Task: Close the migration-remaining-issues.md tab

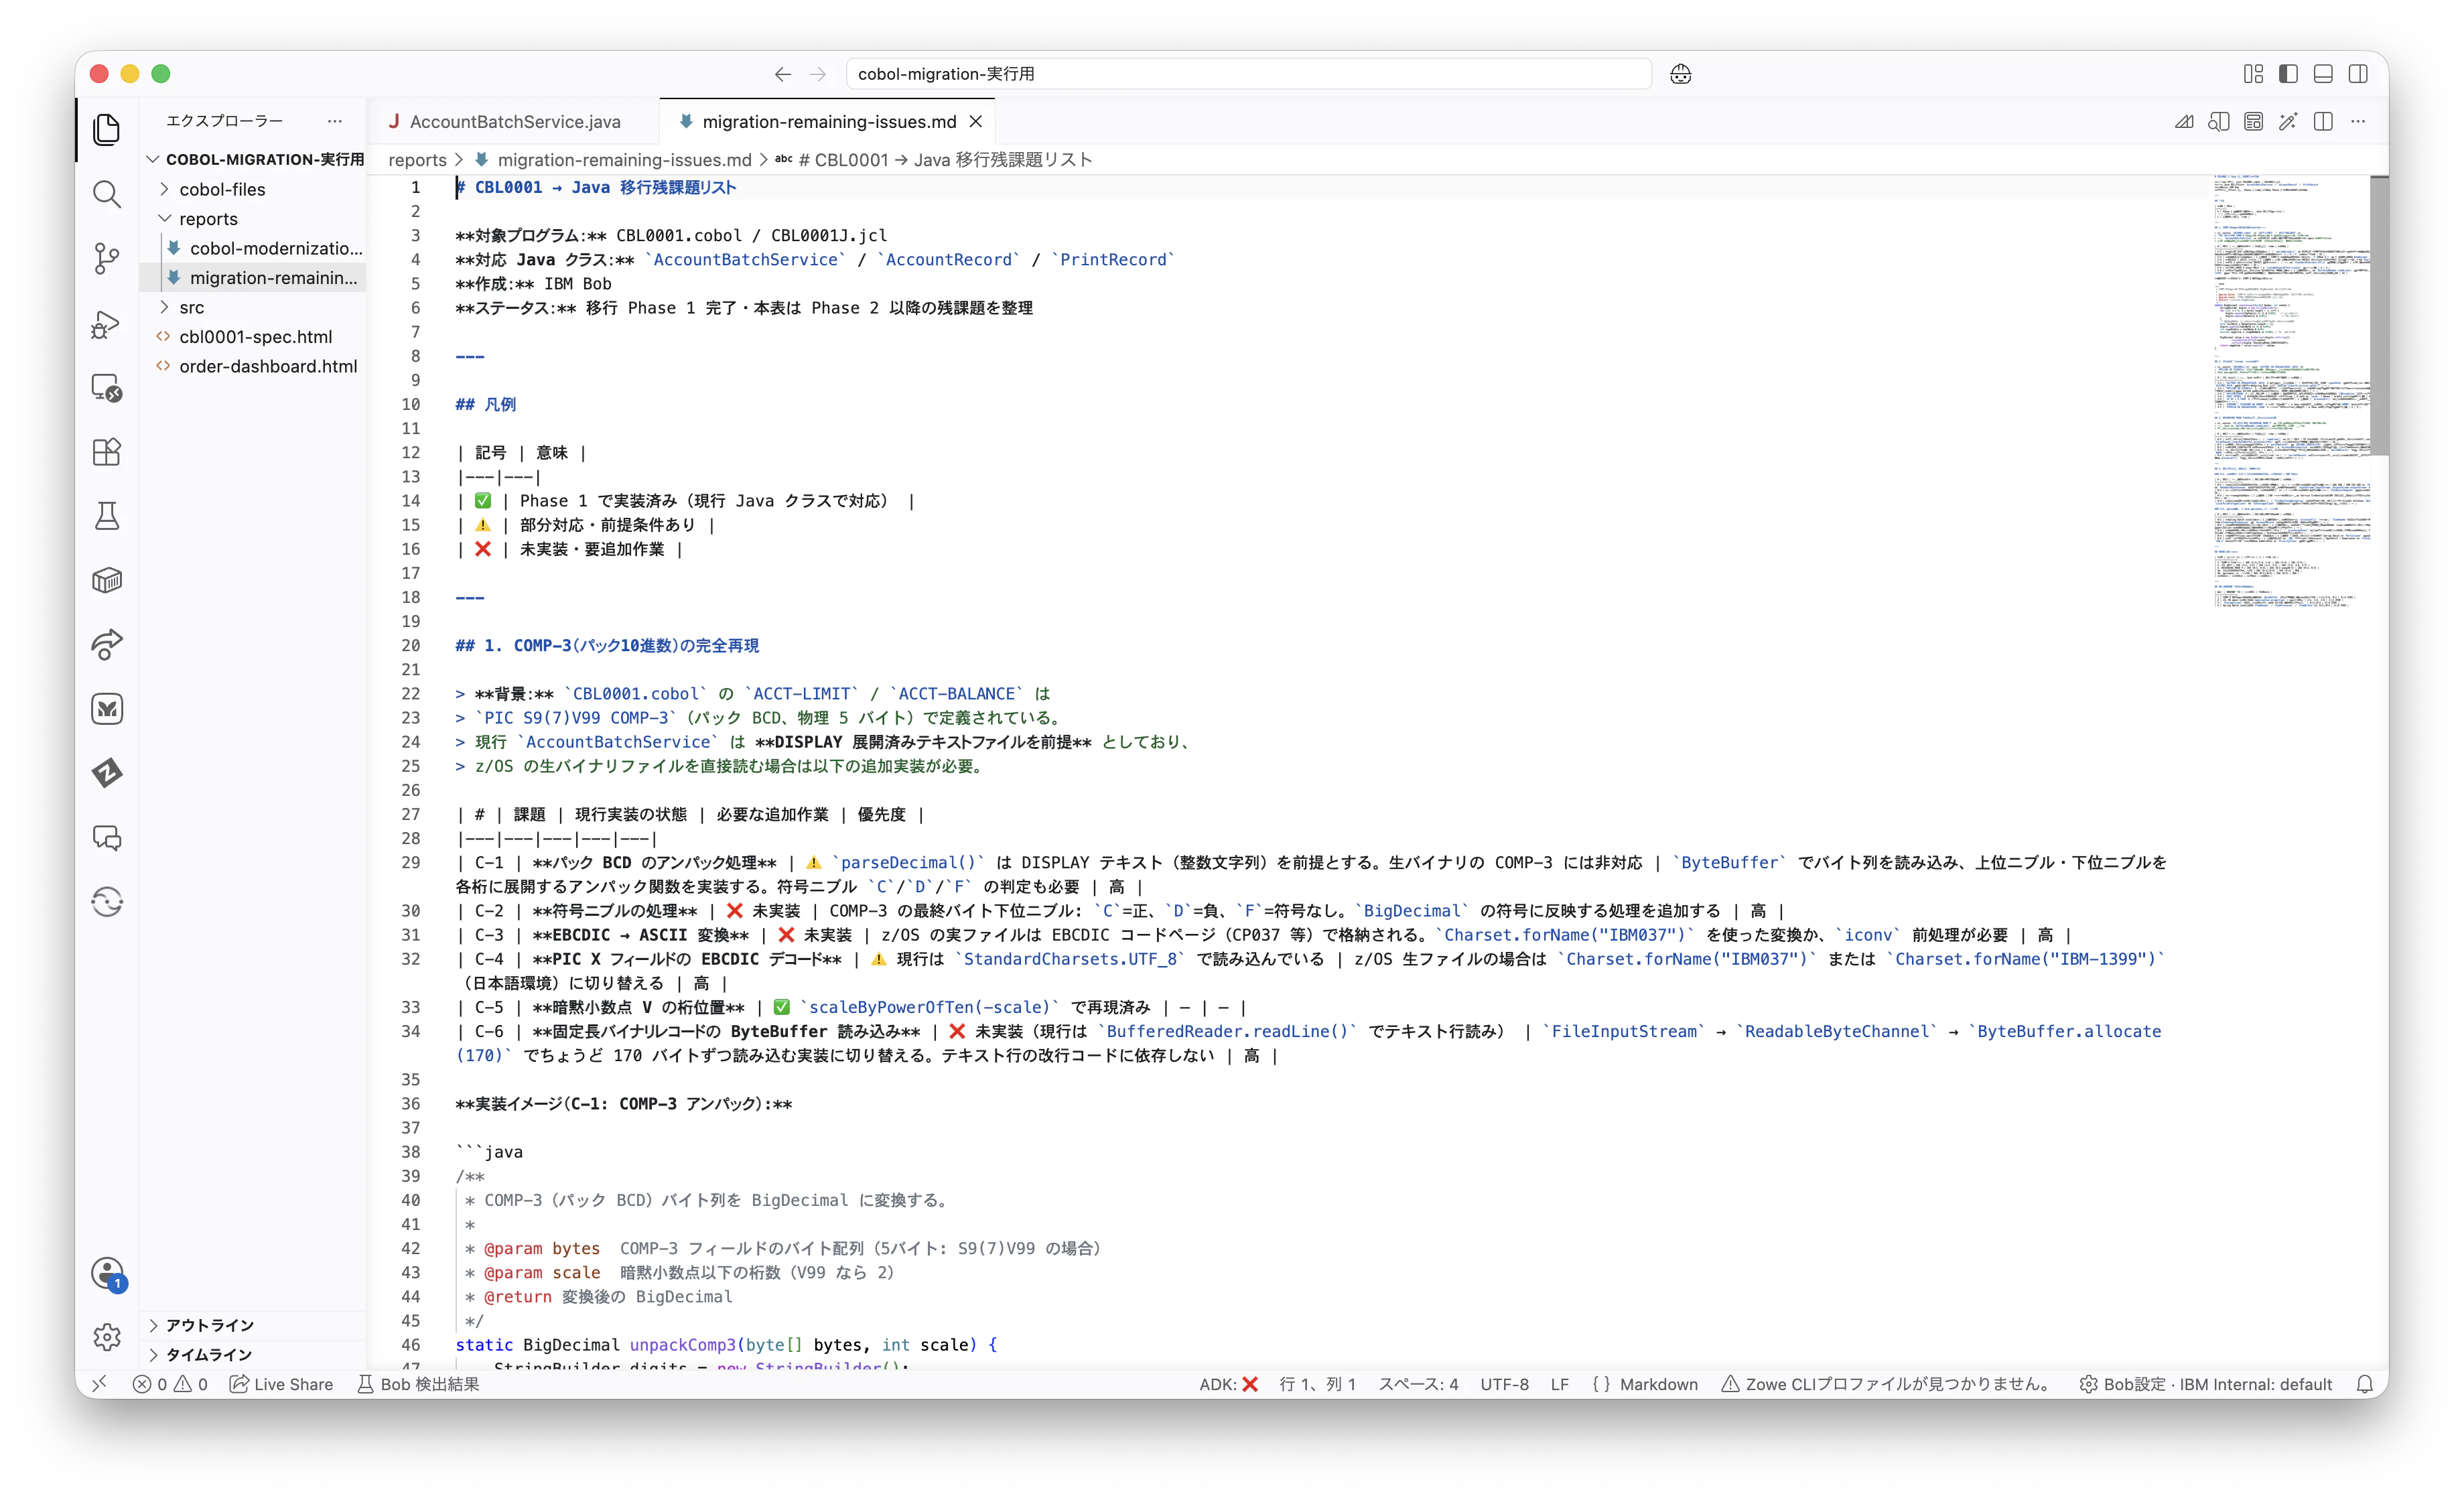Action: pos(976,121)
